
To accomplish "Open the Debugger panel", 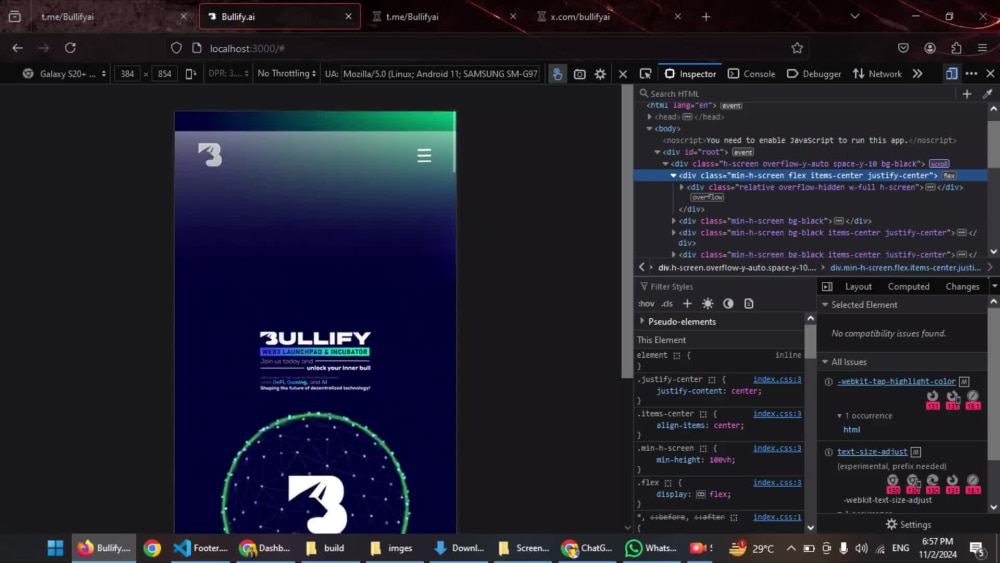I will coord(814,74).
